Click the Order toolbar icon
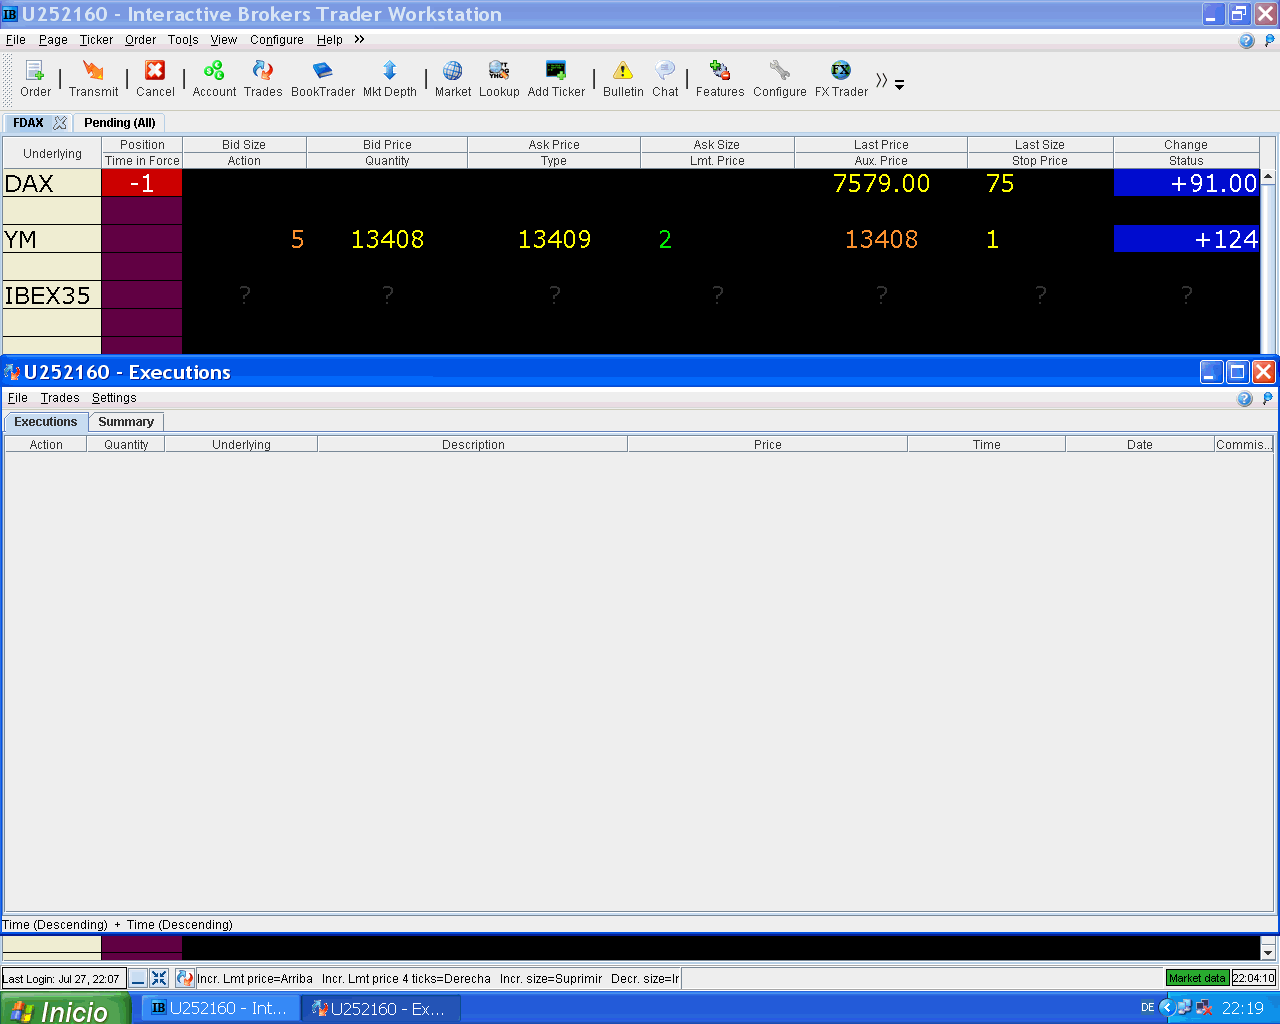This screenshot has width=1280, height=1024. 35,71
